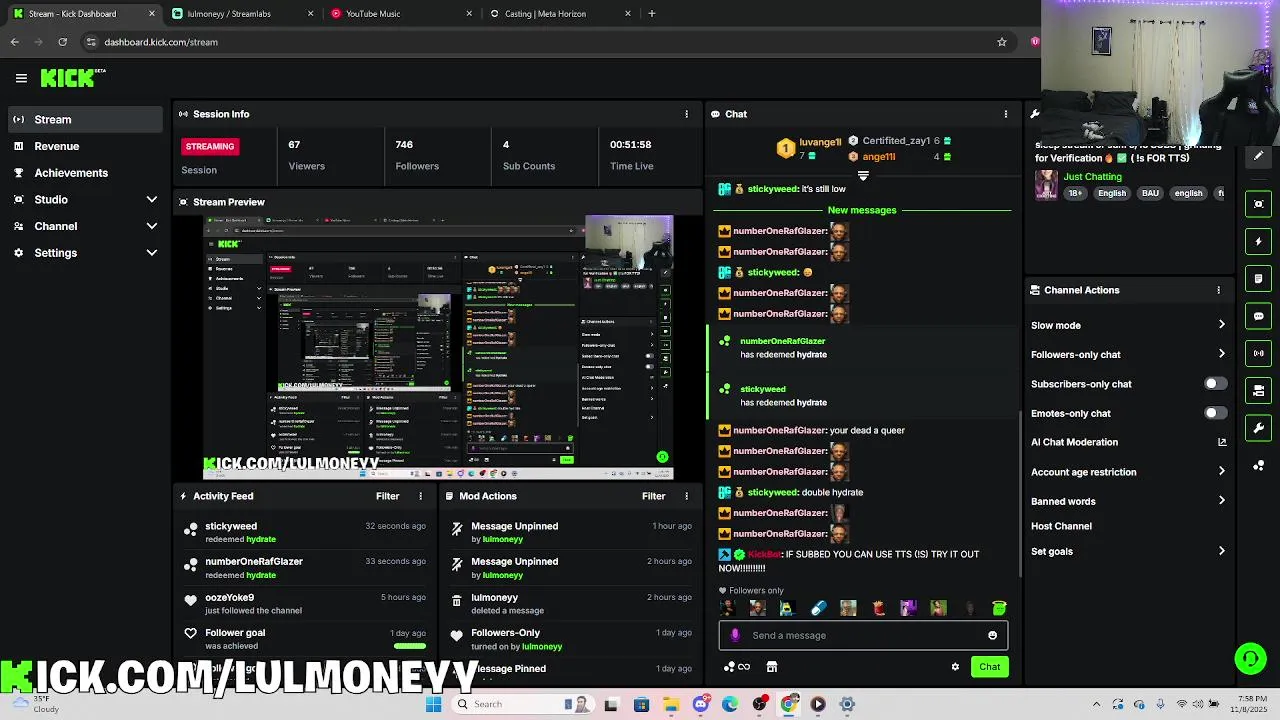
Task: Click the wrench icon in right sidebar
Action: pos(1258,428)
